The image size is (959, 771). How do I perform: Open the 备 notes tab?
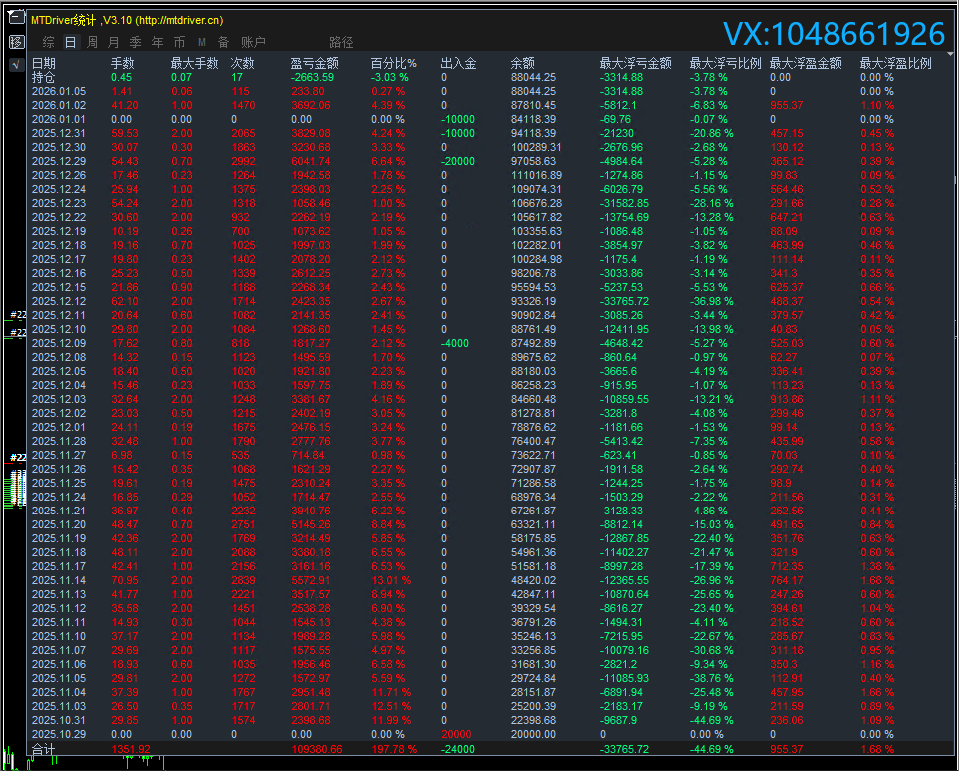(x=223, y=42)
